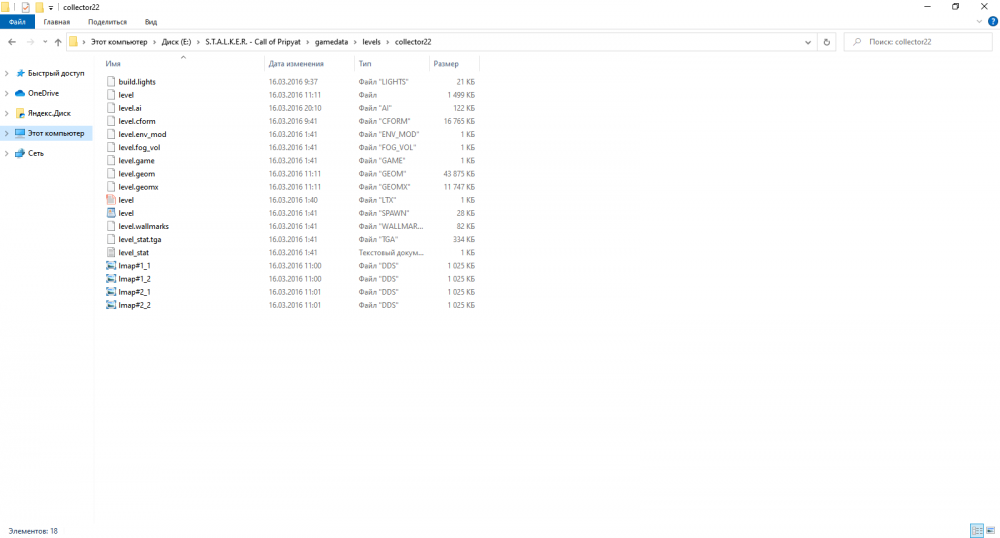Expand the Сеть tree node

click(x=7, y=153)
